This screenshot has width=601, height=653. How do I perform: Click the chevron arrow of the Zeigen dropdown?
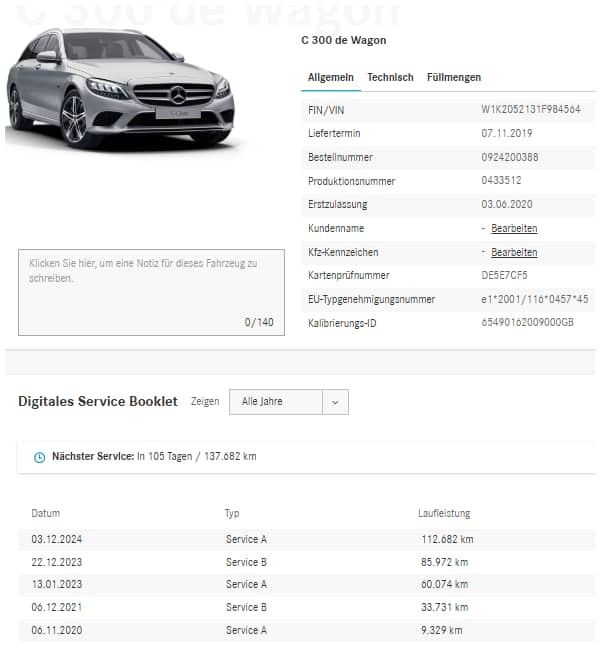335,402
